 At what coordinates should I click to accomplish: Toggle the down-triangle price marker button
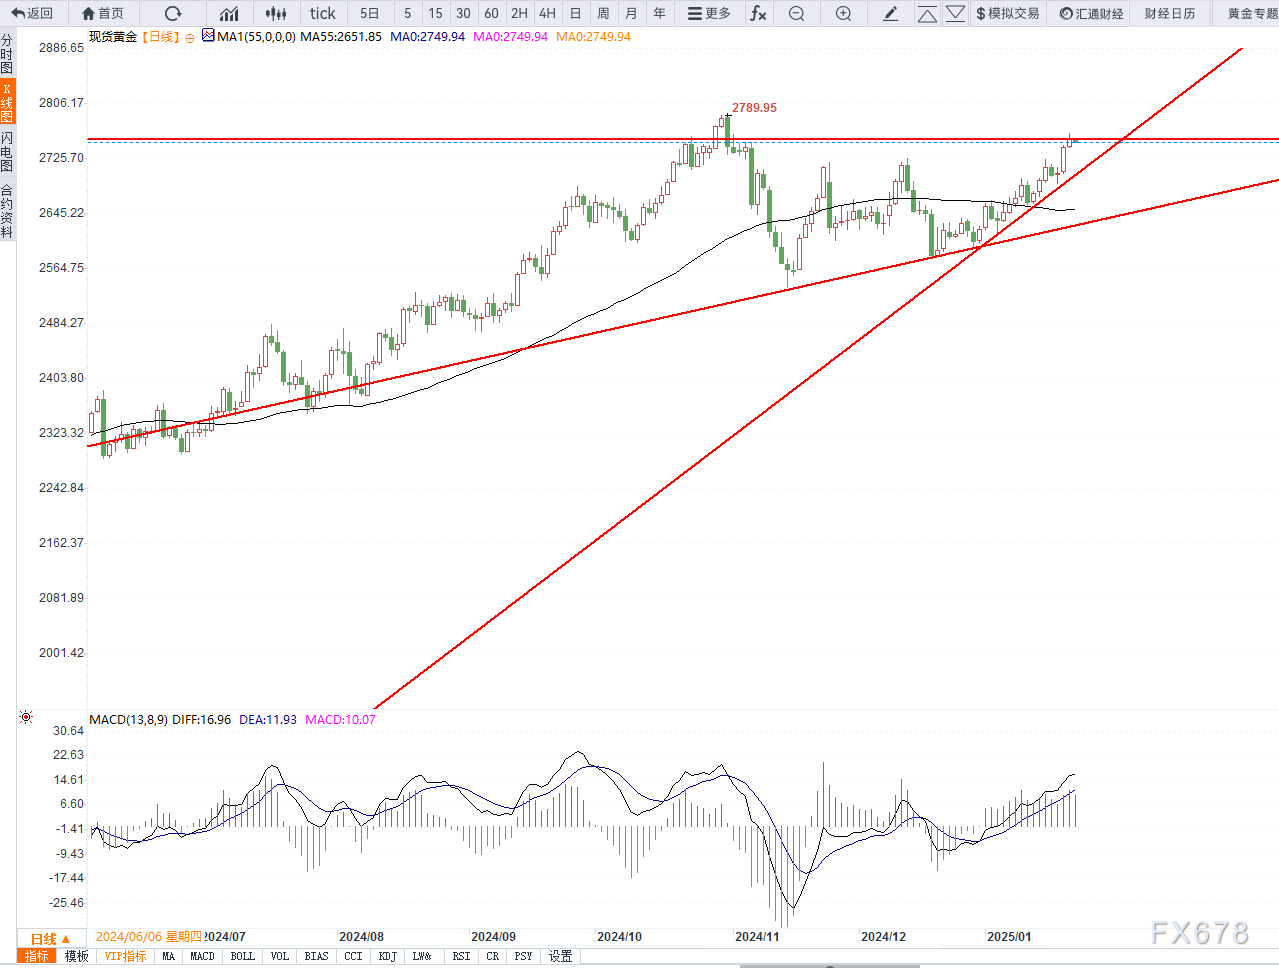[x=955, y=13]
